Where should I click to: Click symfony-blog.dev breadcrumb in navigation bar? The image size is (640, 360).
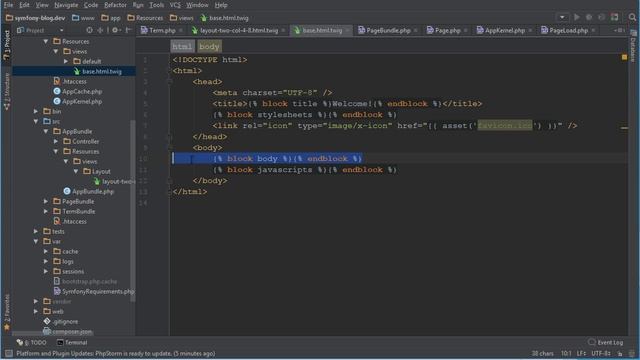(36, 18)
